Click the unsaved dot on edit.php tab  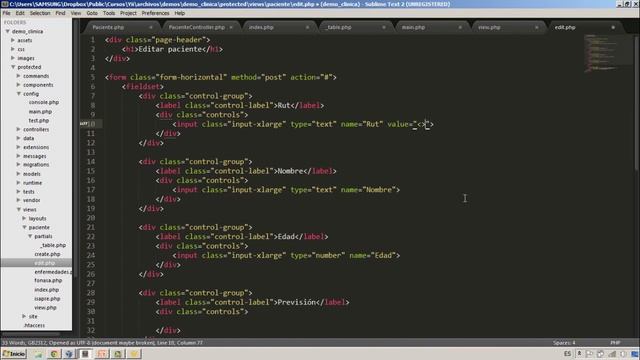click(x=613, y=27)
